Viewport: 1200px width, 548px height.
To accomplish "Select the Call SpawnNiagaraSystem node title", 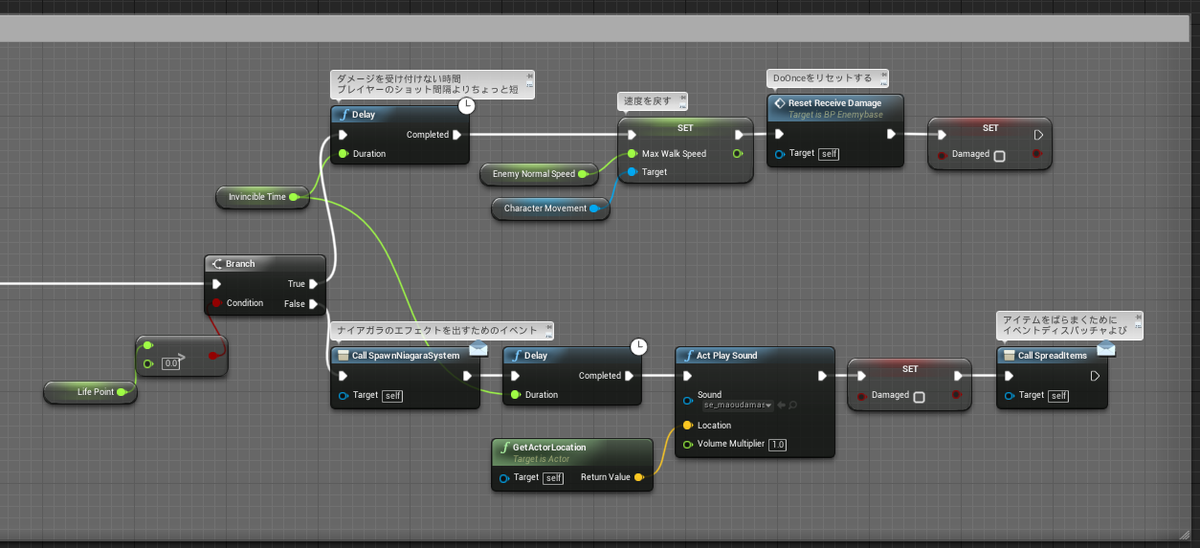I will pos(405,355).
